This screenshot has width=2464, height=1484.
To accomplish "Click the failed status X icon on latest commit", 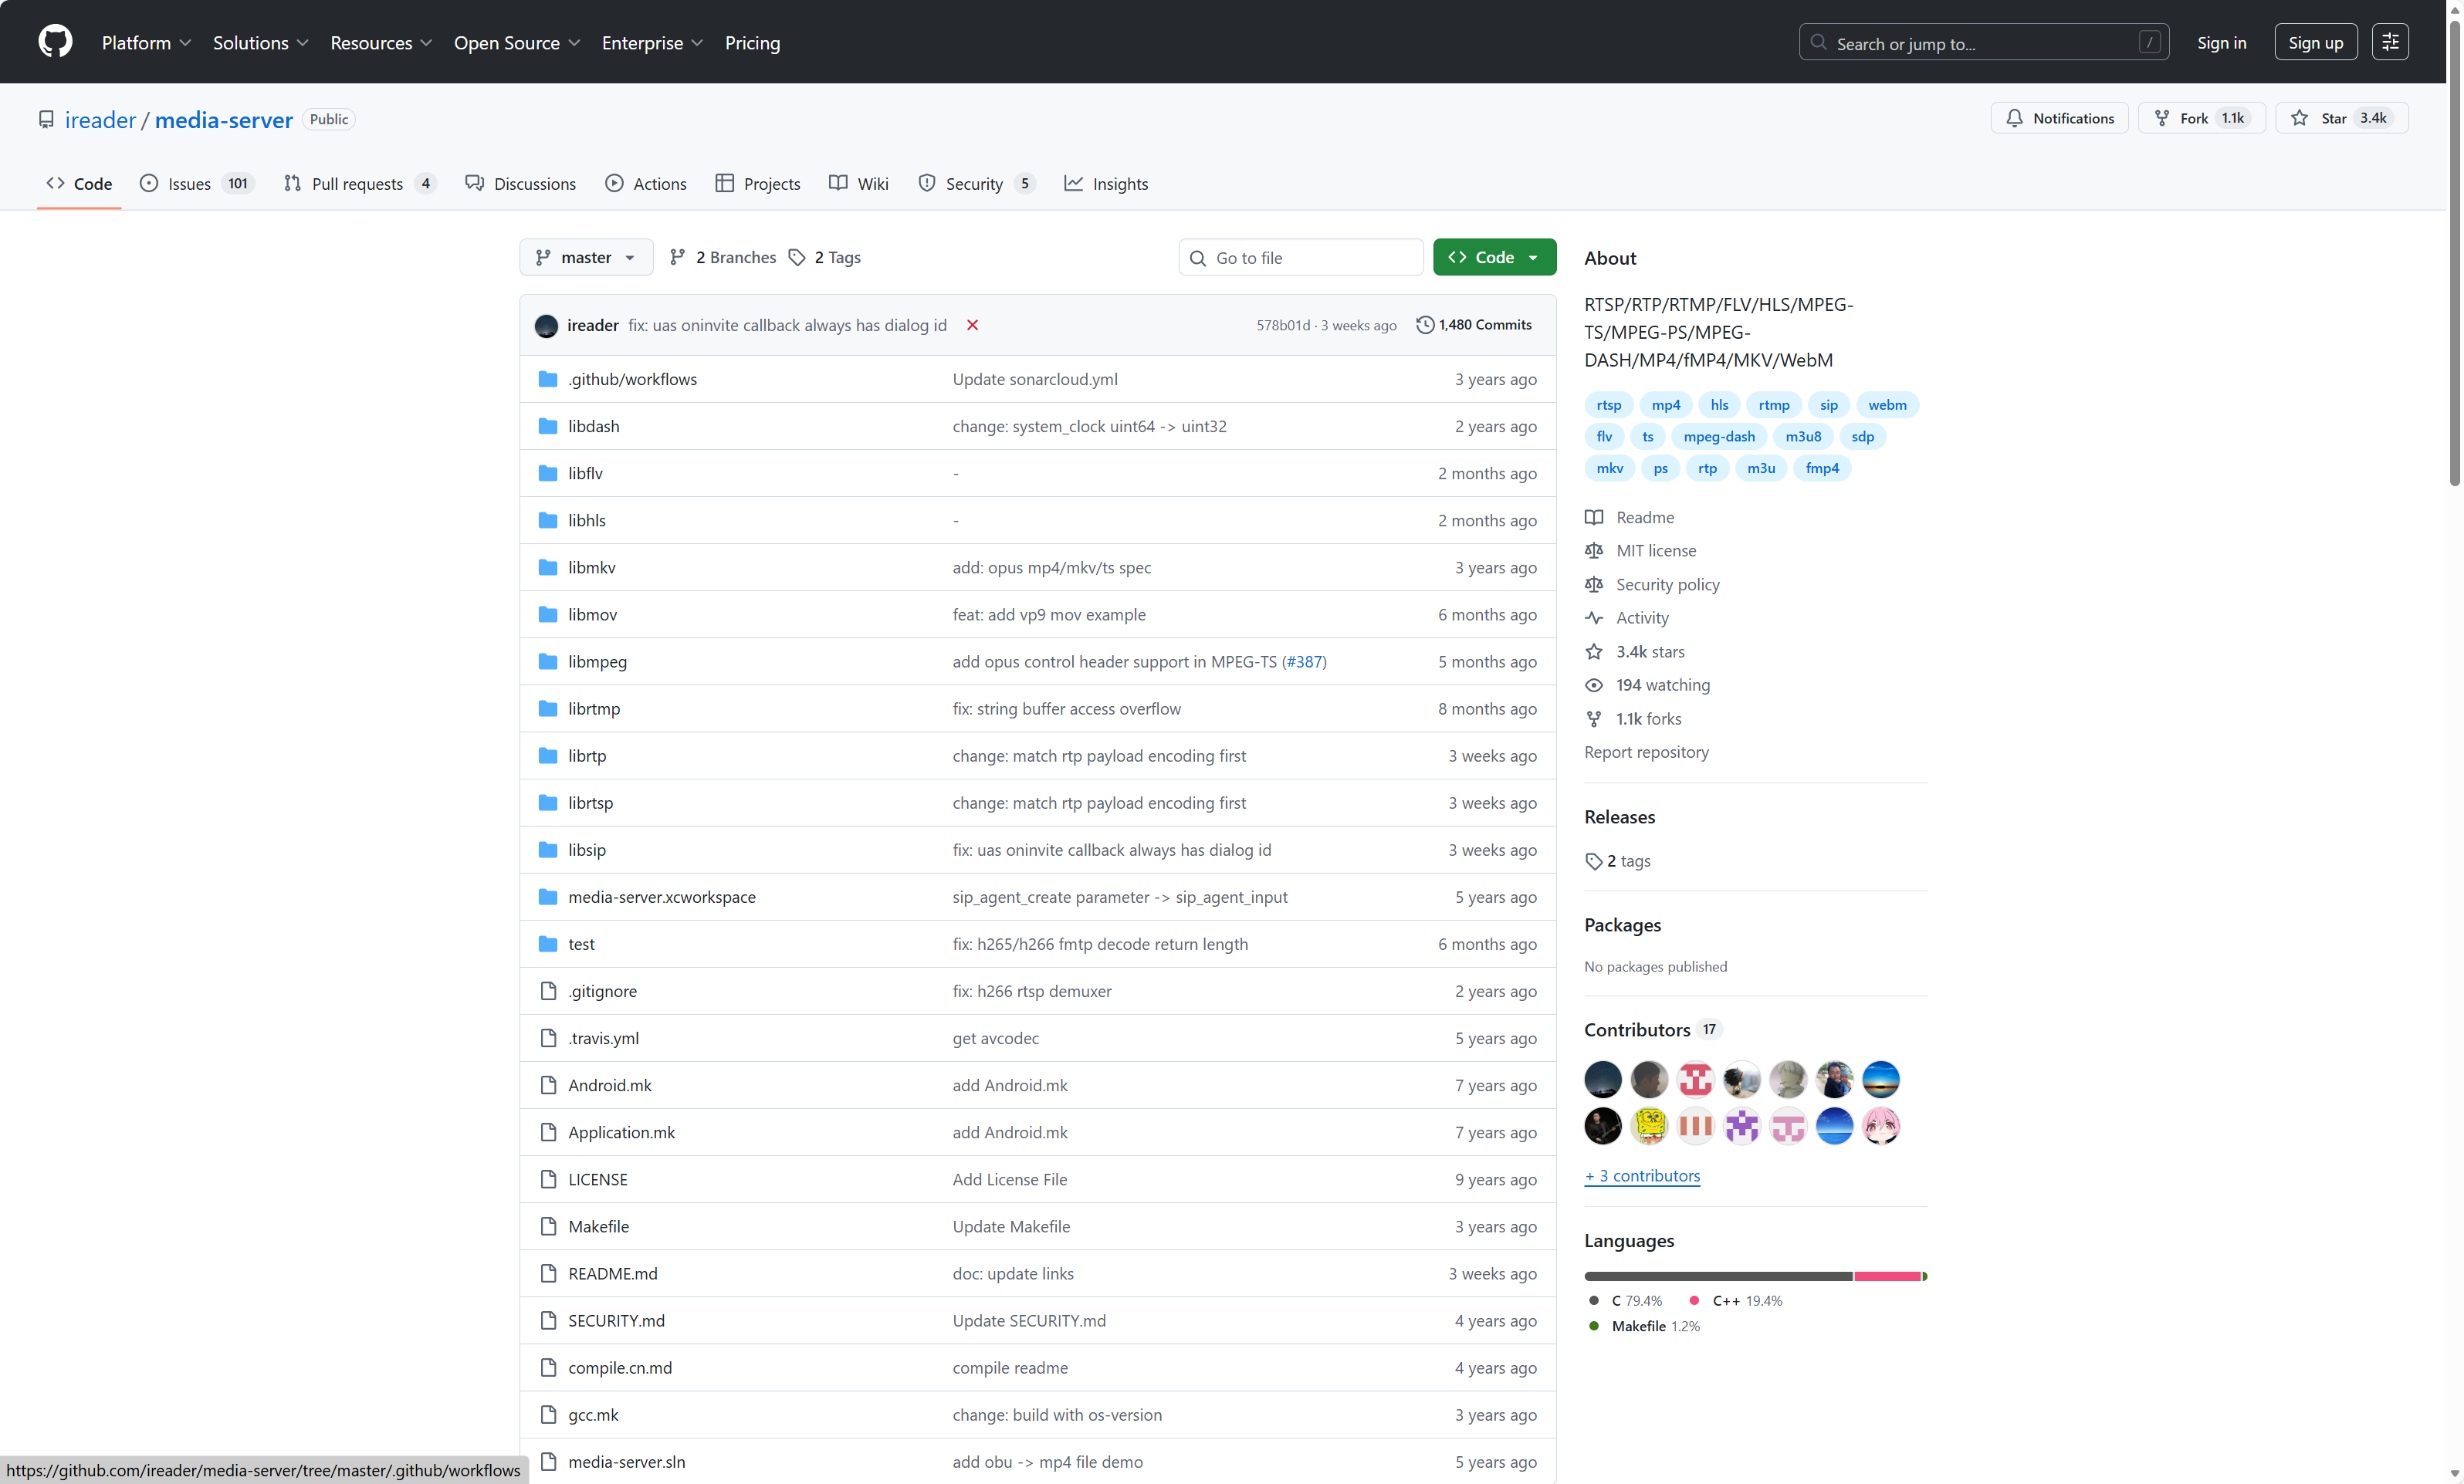I will coord(972,325).
